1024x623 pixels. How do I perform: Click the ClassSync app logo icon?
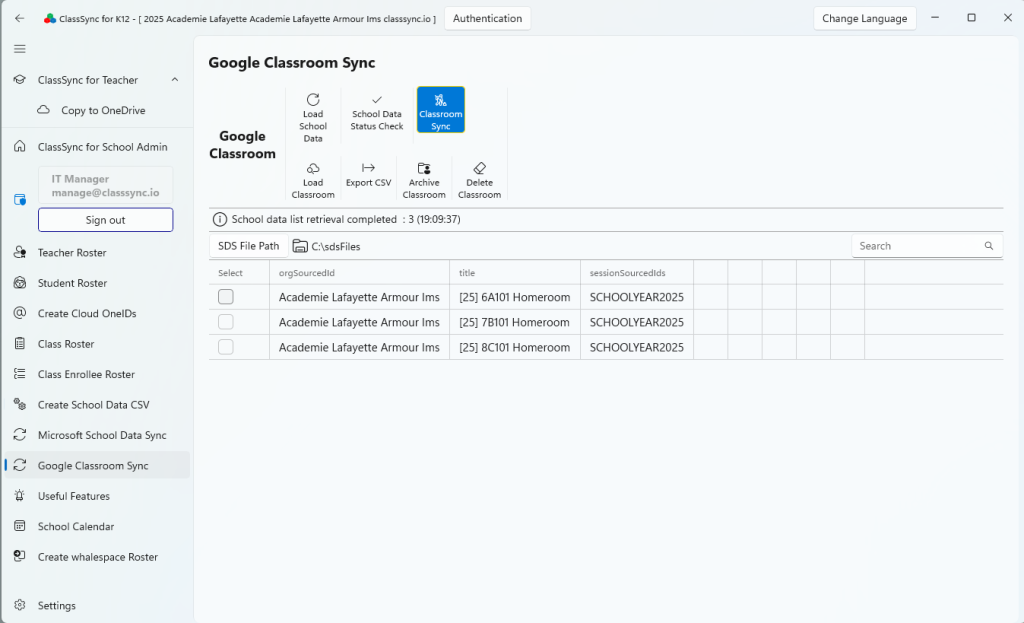(x=50, y=18)
